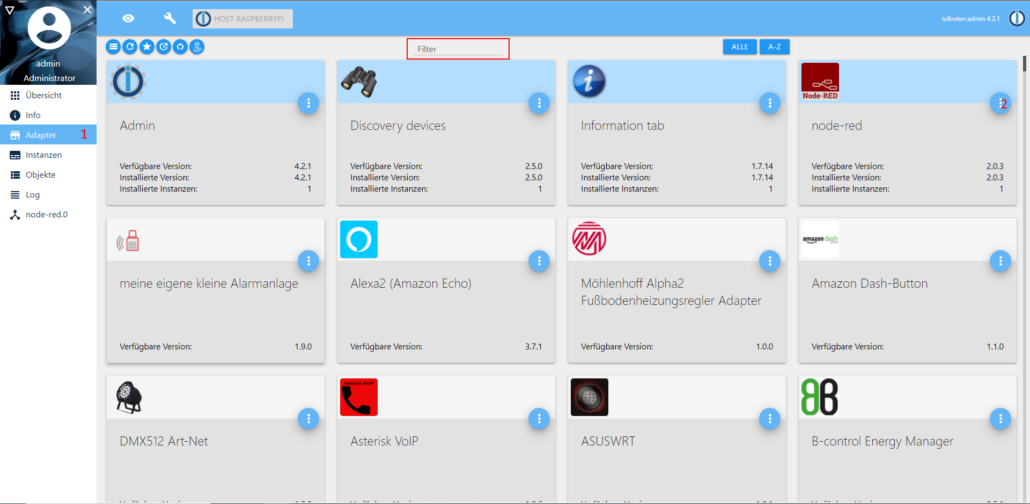
Task: Toggle the expert mode person icon
Action: point(196,47)
